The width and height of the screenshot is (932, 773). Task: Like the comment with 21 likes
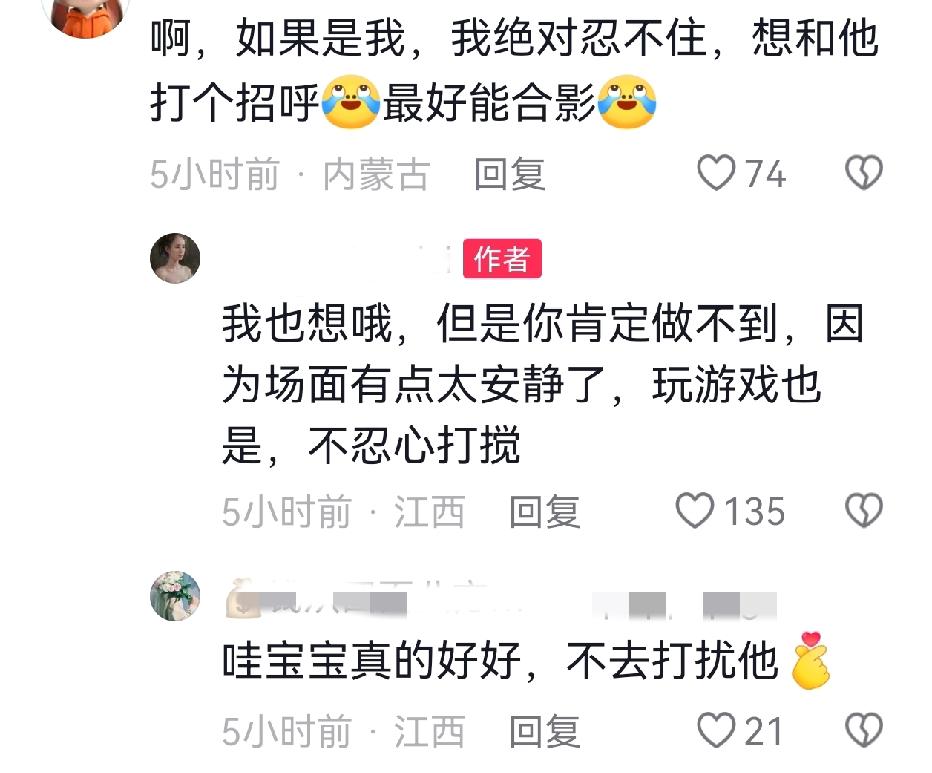716,731
